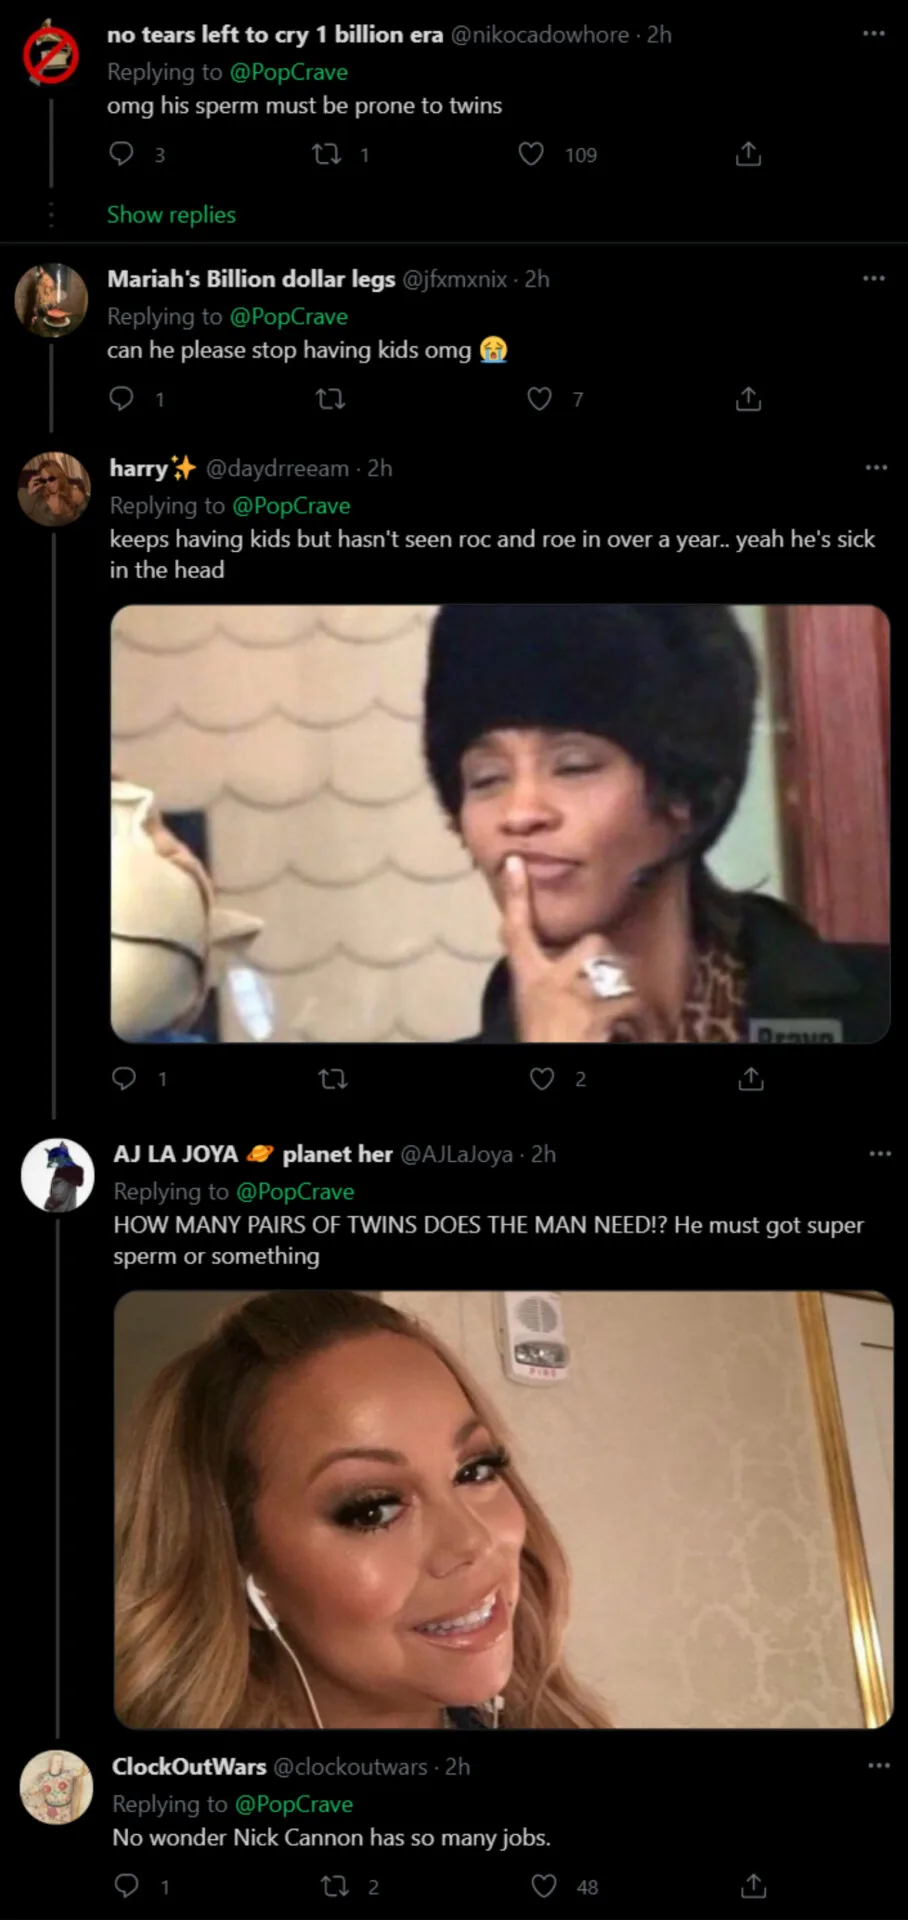This screenshot has width=908, height=1920.
Task: Expand Show replies under first tweet
Action: click(171, 215)
